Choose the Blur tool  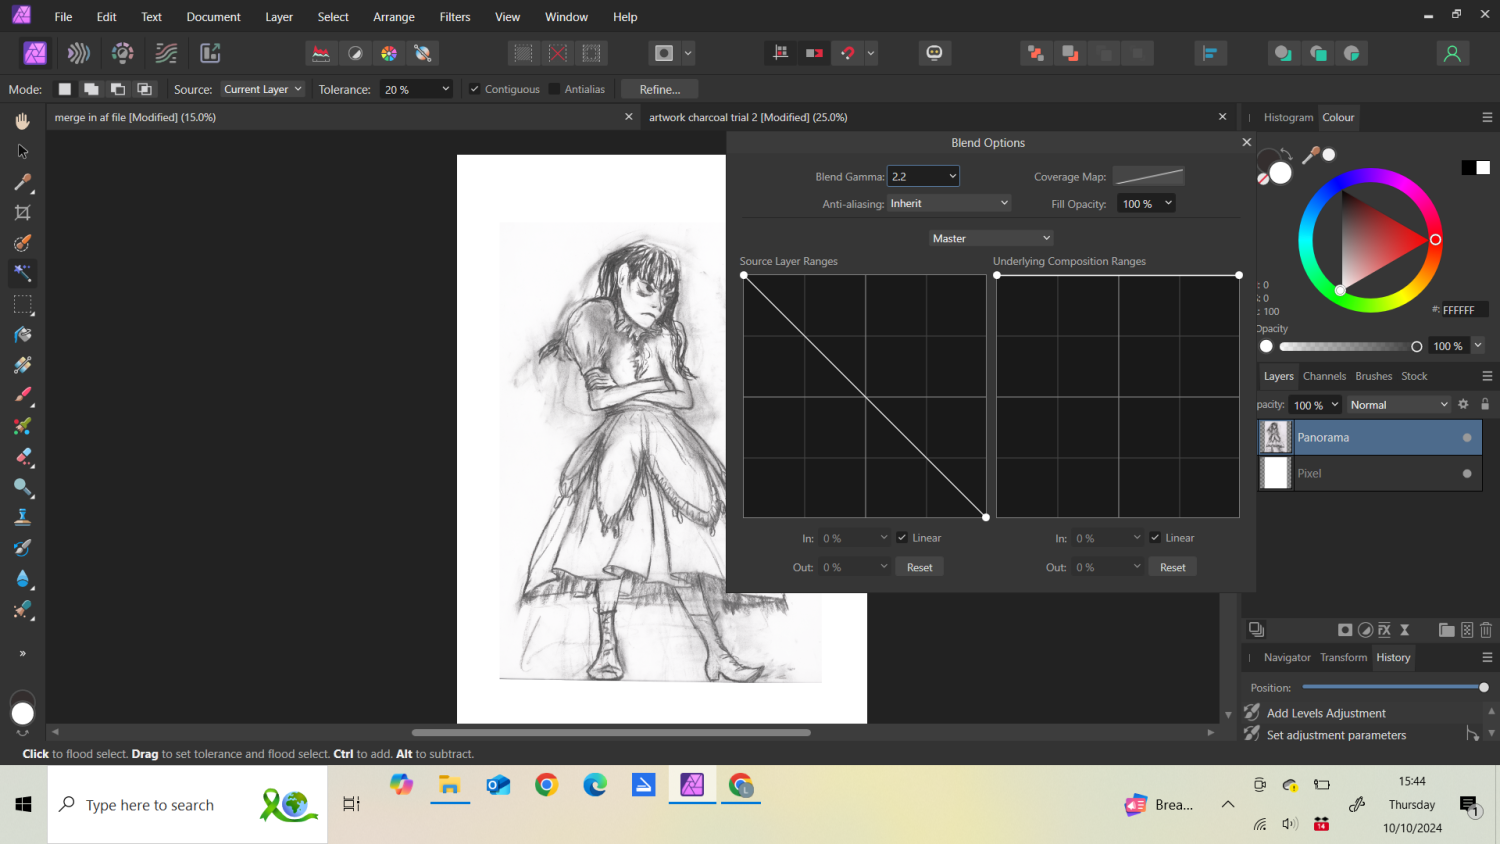[x=23, y=577]
